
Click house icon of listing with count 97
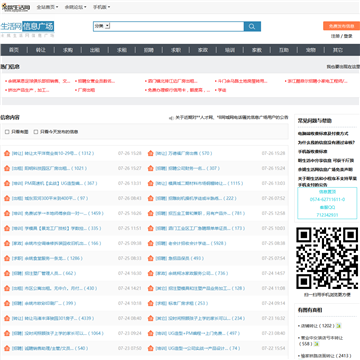click(7, 198)
